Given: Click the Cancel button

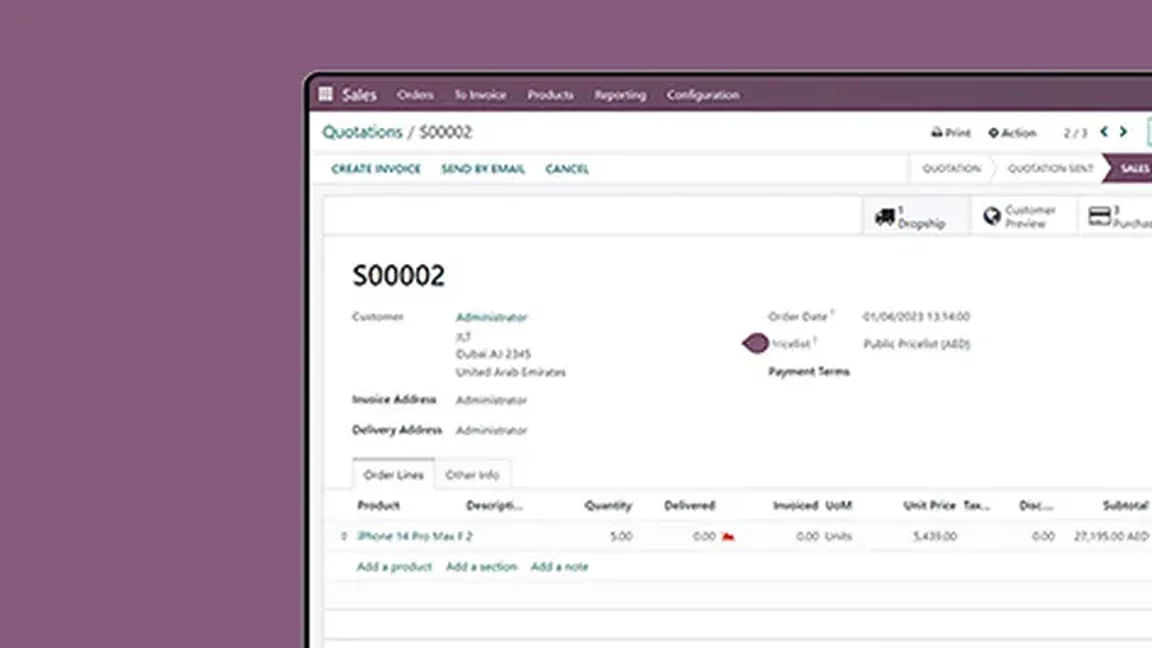Looking at the screenshot, I should point(566,169).
